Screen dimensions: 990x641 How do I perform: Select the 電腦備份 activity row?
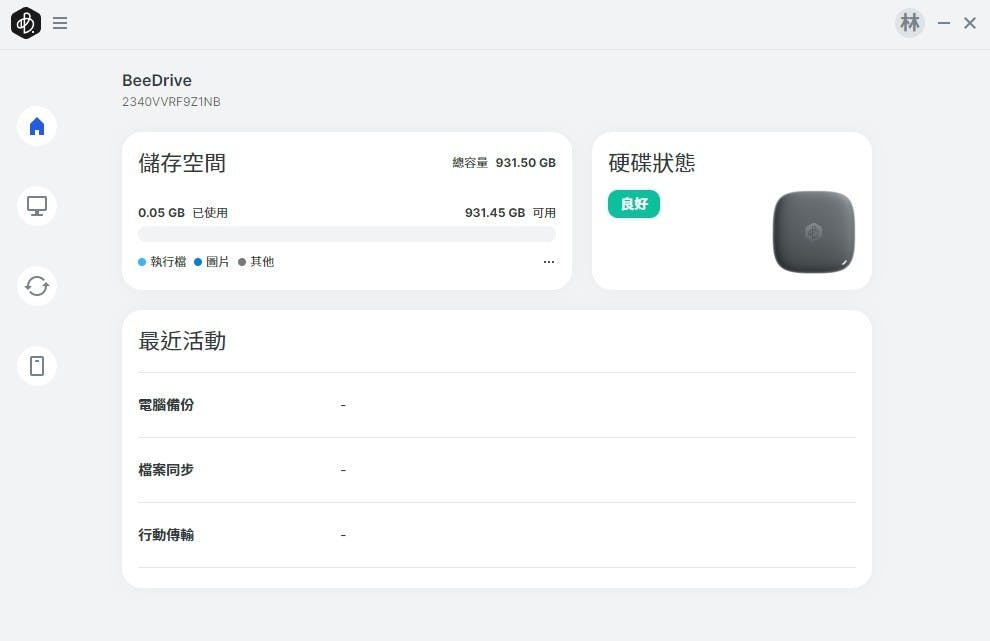(x=497, y=405)
